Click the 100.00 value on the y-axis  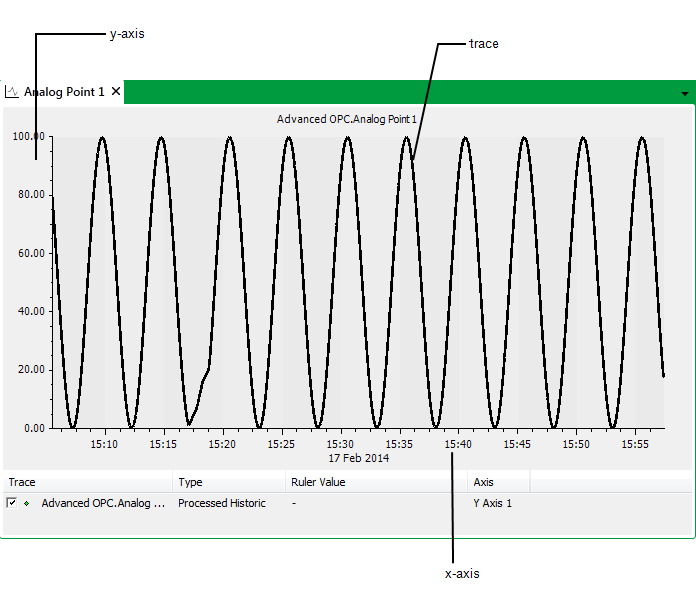[28, 137]
